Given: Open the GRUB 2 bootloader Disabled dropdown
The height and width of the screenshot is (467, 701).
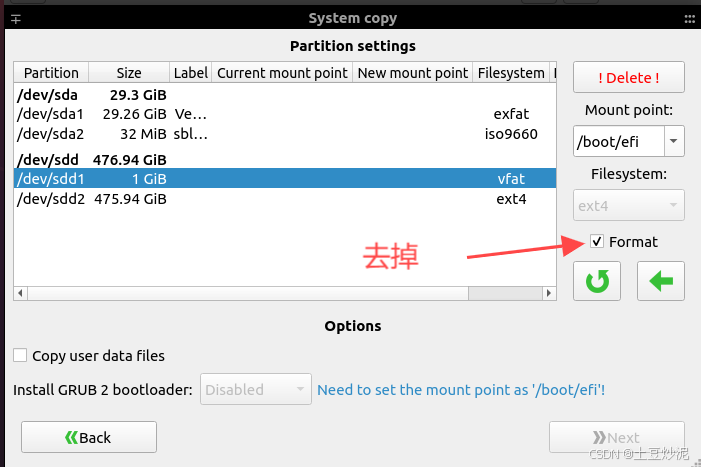Looking at the screenshot, I should [256, 389].
